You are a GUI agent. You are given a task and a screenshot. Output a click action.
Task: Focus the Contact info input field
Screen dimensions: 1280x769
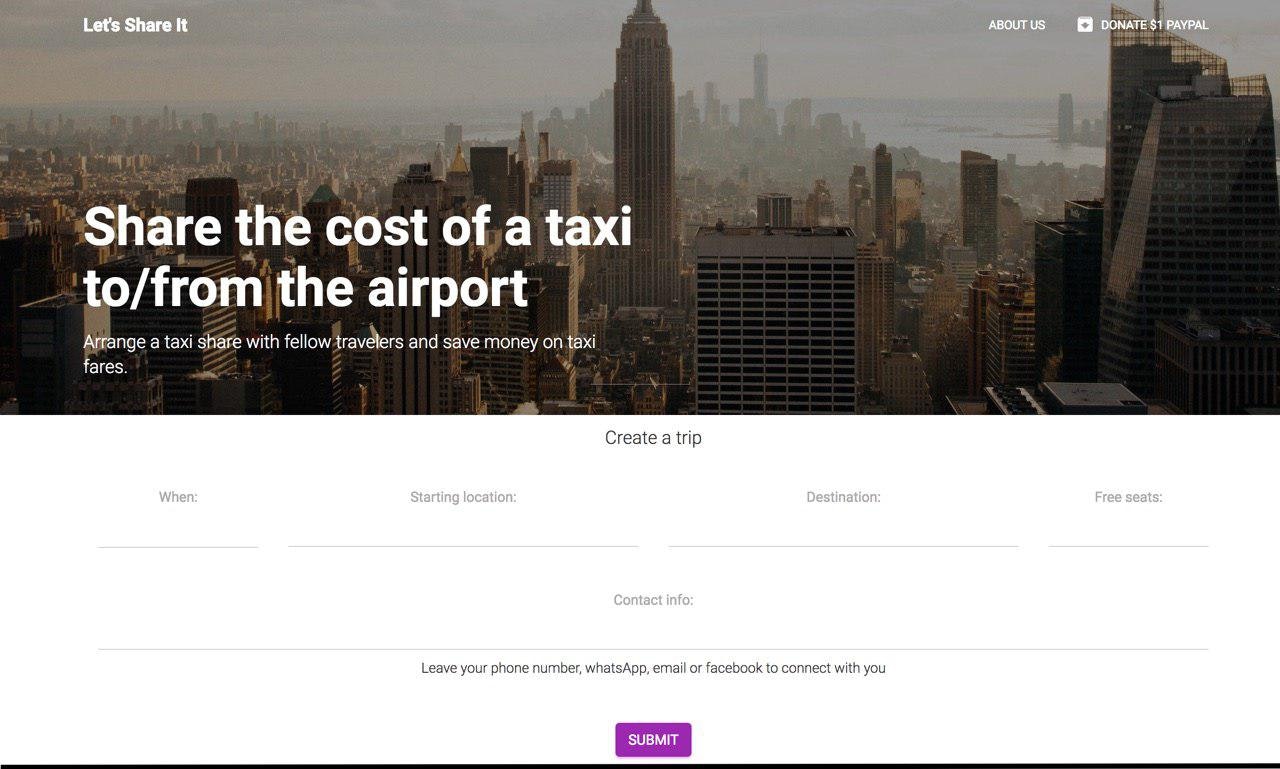(653, 634)
